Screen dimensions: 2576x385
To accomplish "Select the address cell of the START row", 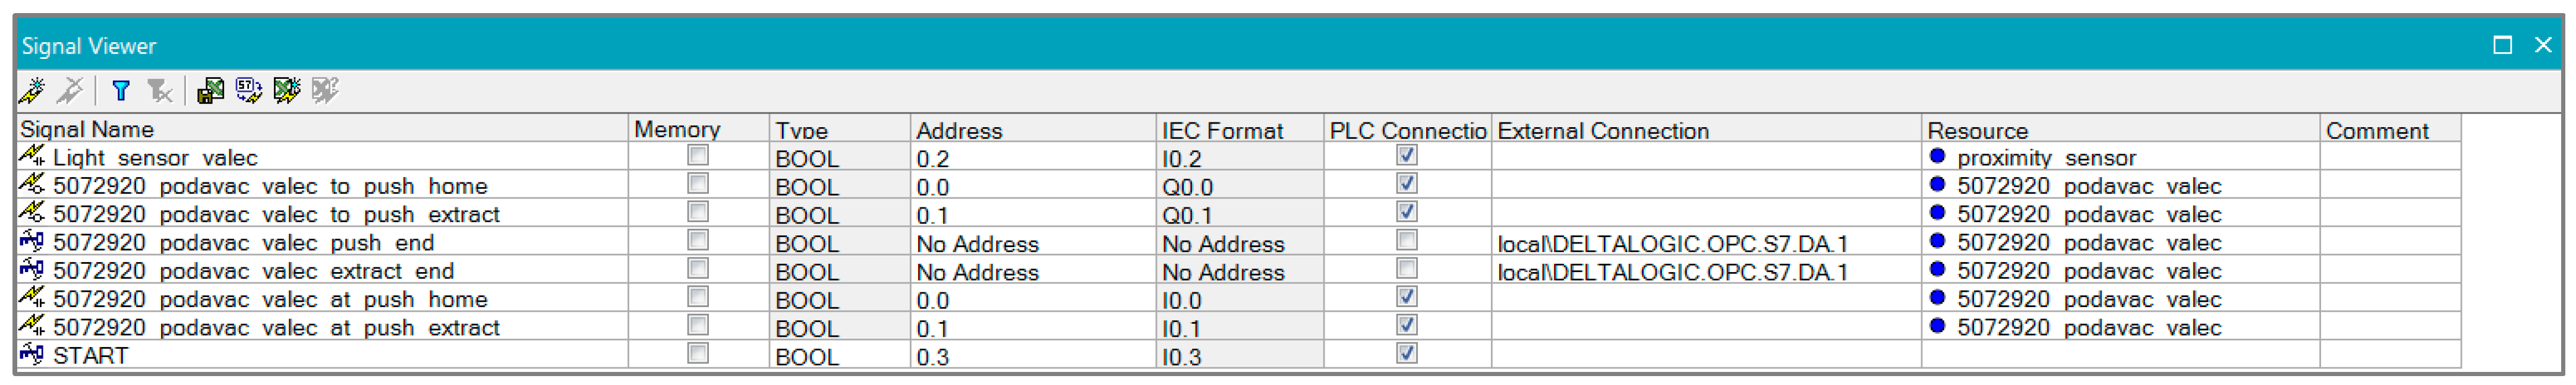I will pyautogui.click(x=1030, y=356).
